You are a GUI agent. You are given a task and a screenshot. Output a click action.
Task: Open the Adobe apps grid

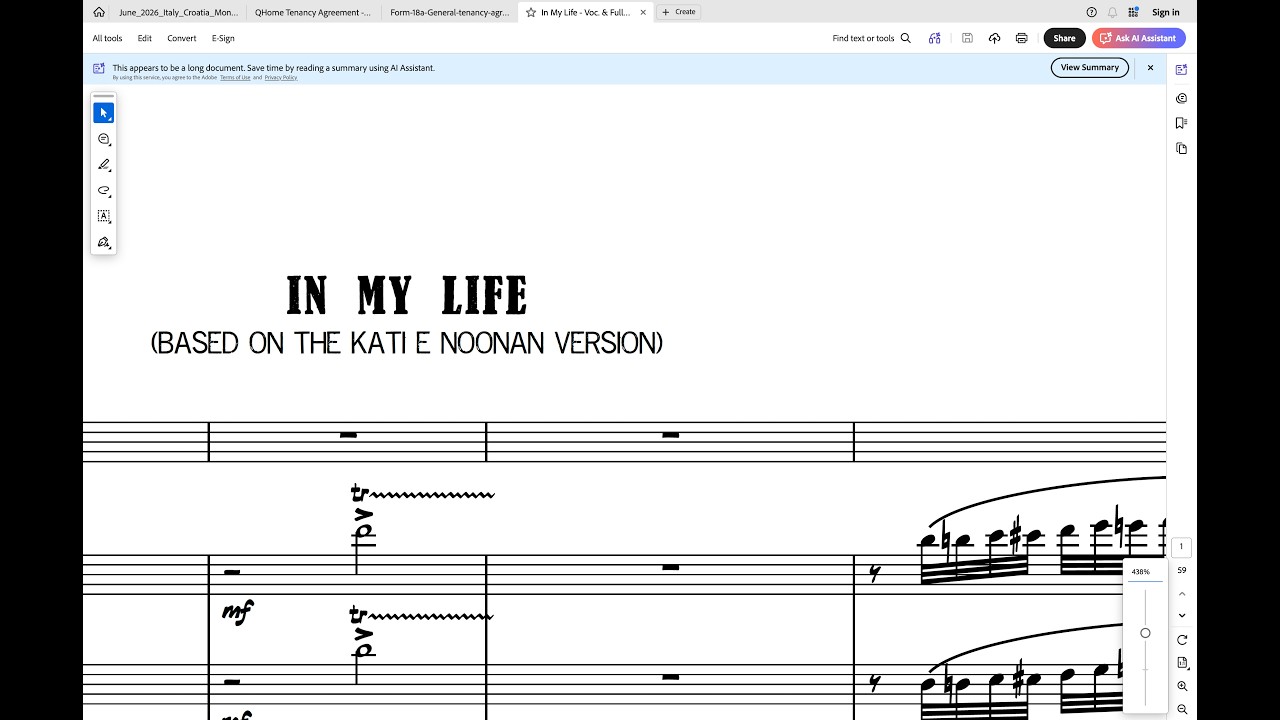(1133, 12)
